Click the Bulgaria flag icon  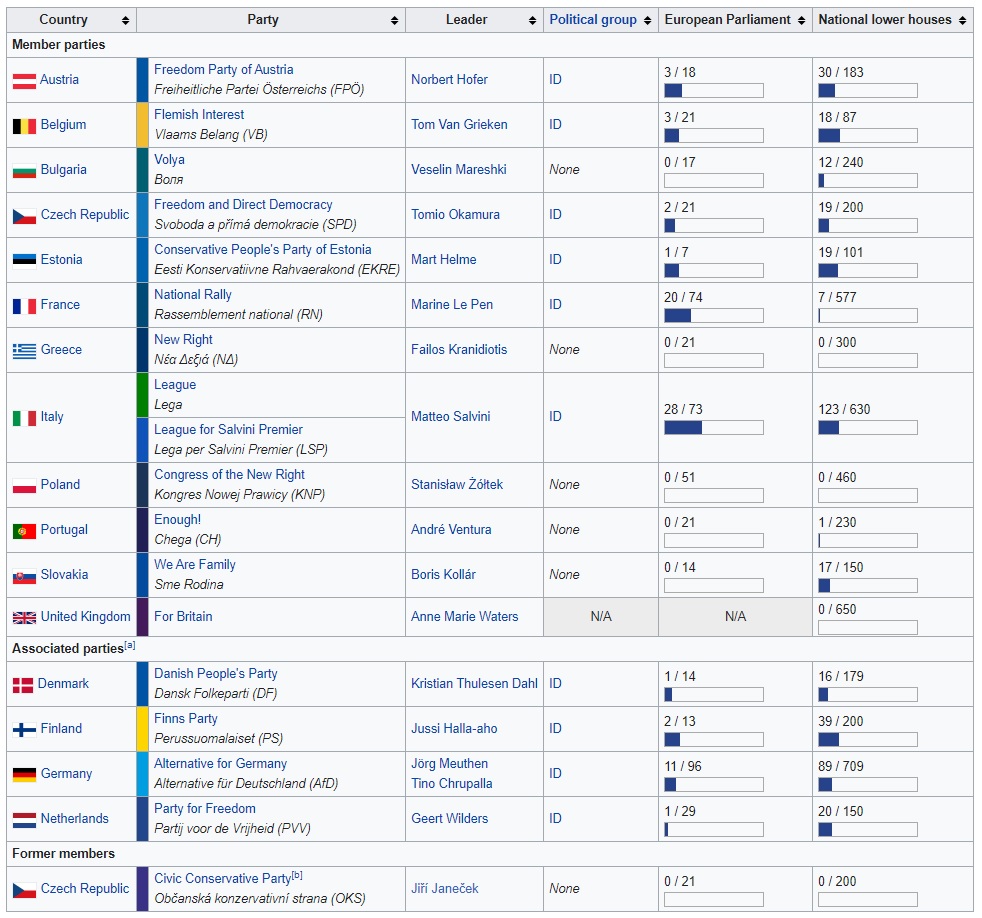(x=24, y=170)
